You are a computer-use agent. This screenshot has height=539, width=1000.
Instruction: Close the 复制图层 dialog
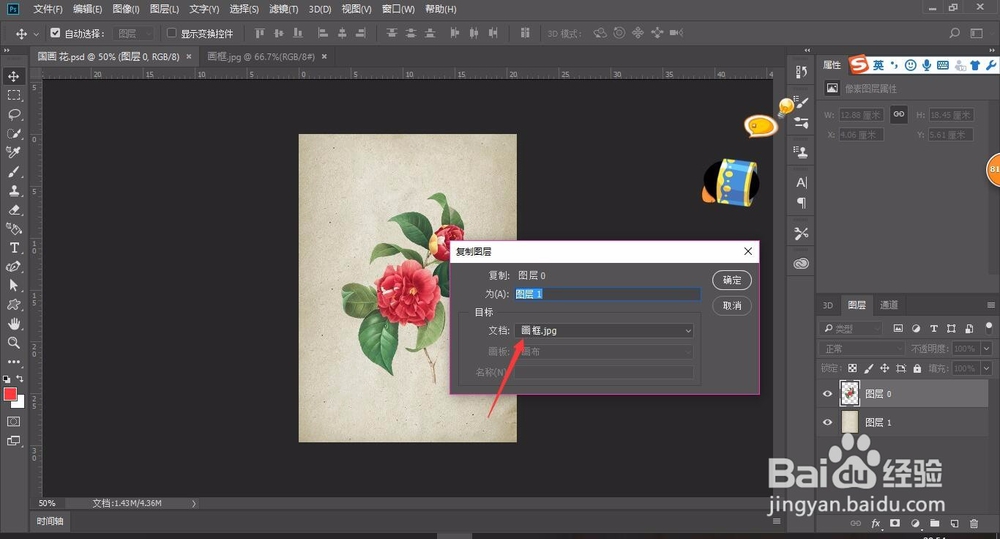click(748, 251)
